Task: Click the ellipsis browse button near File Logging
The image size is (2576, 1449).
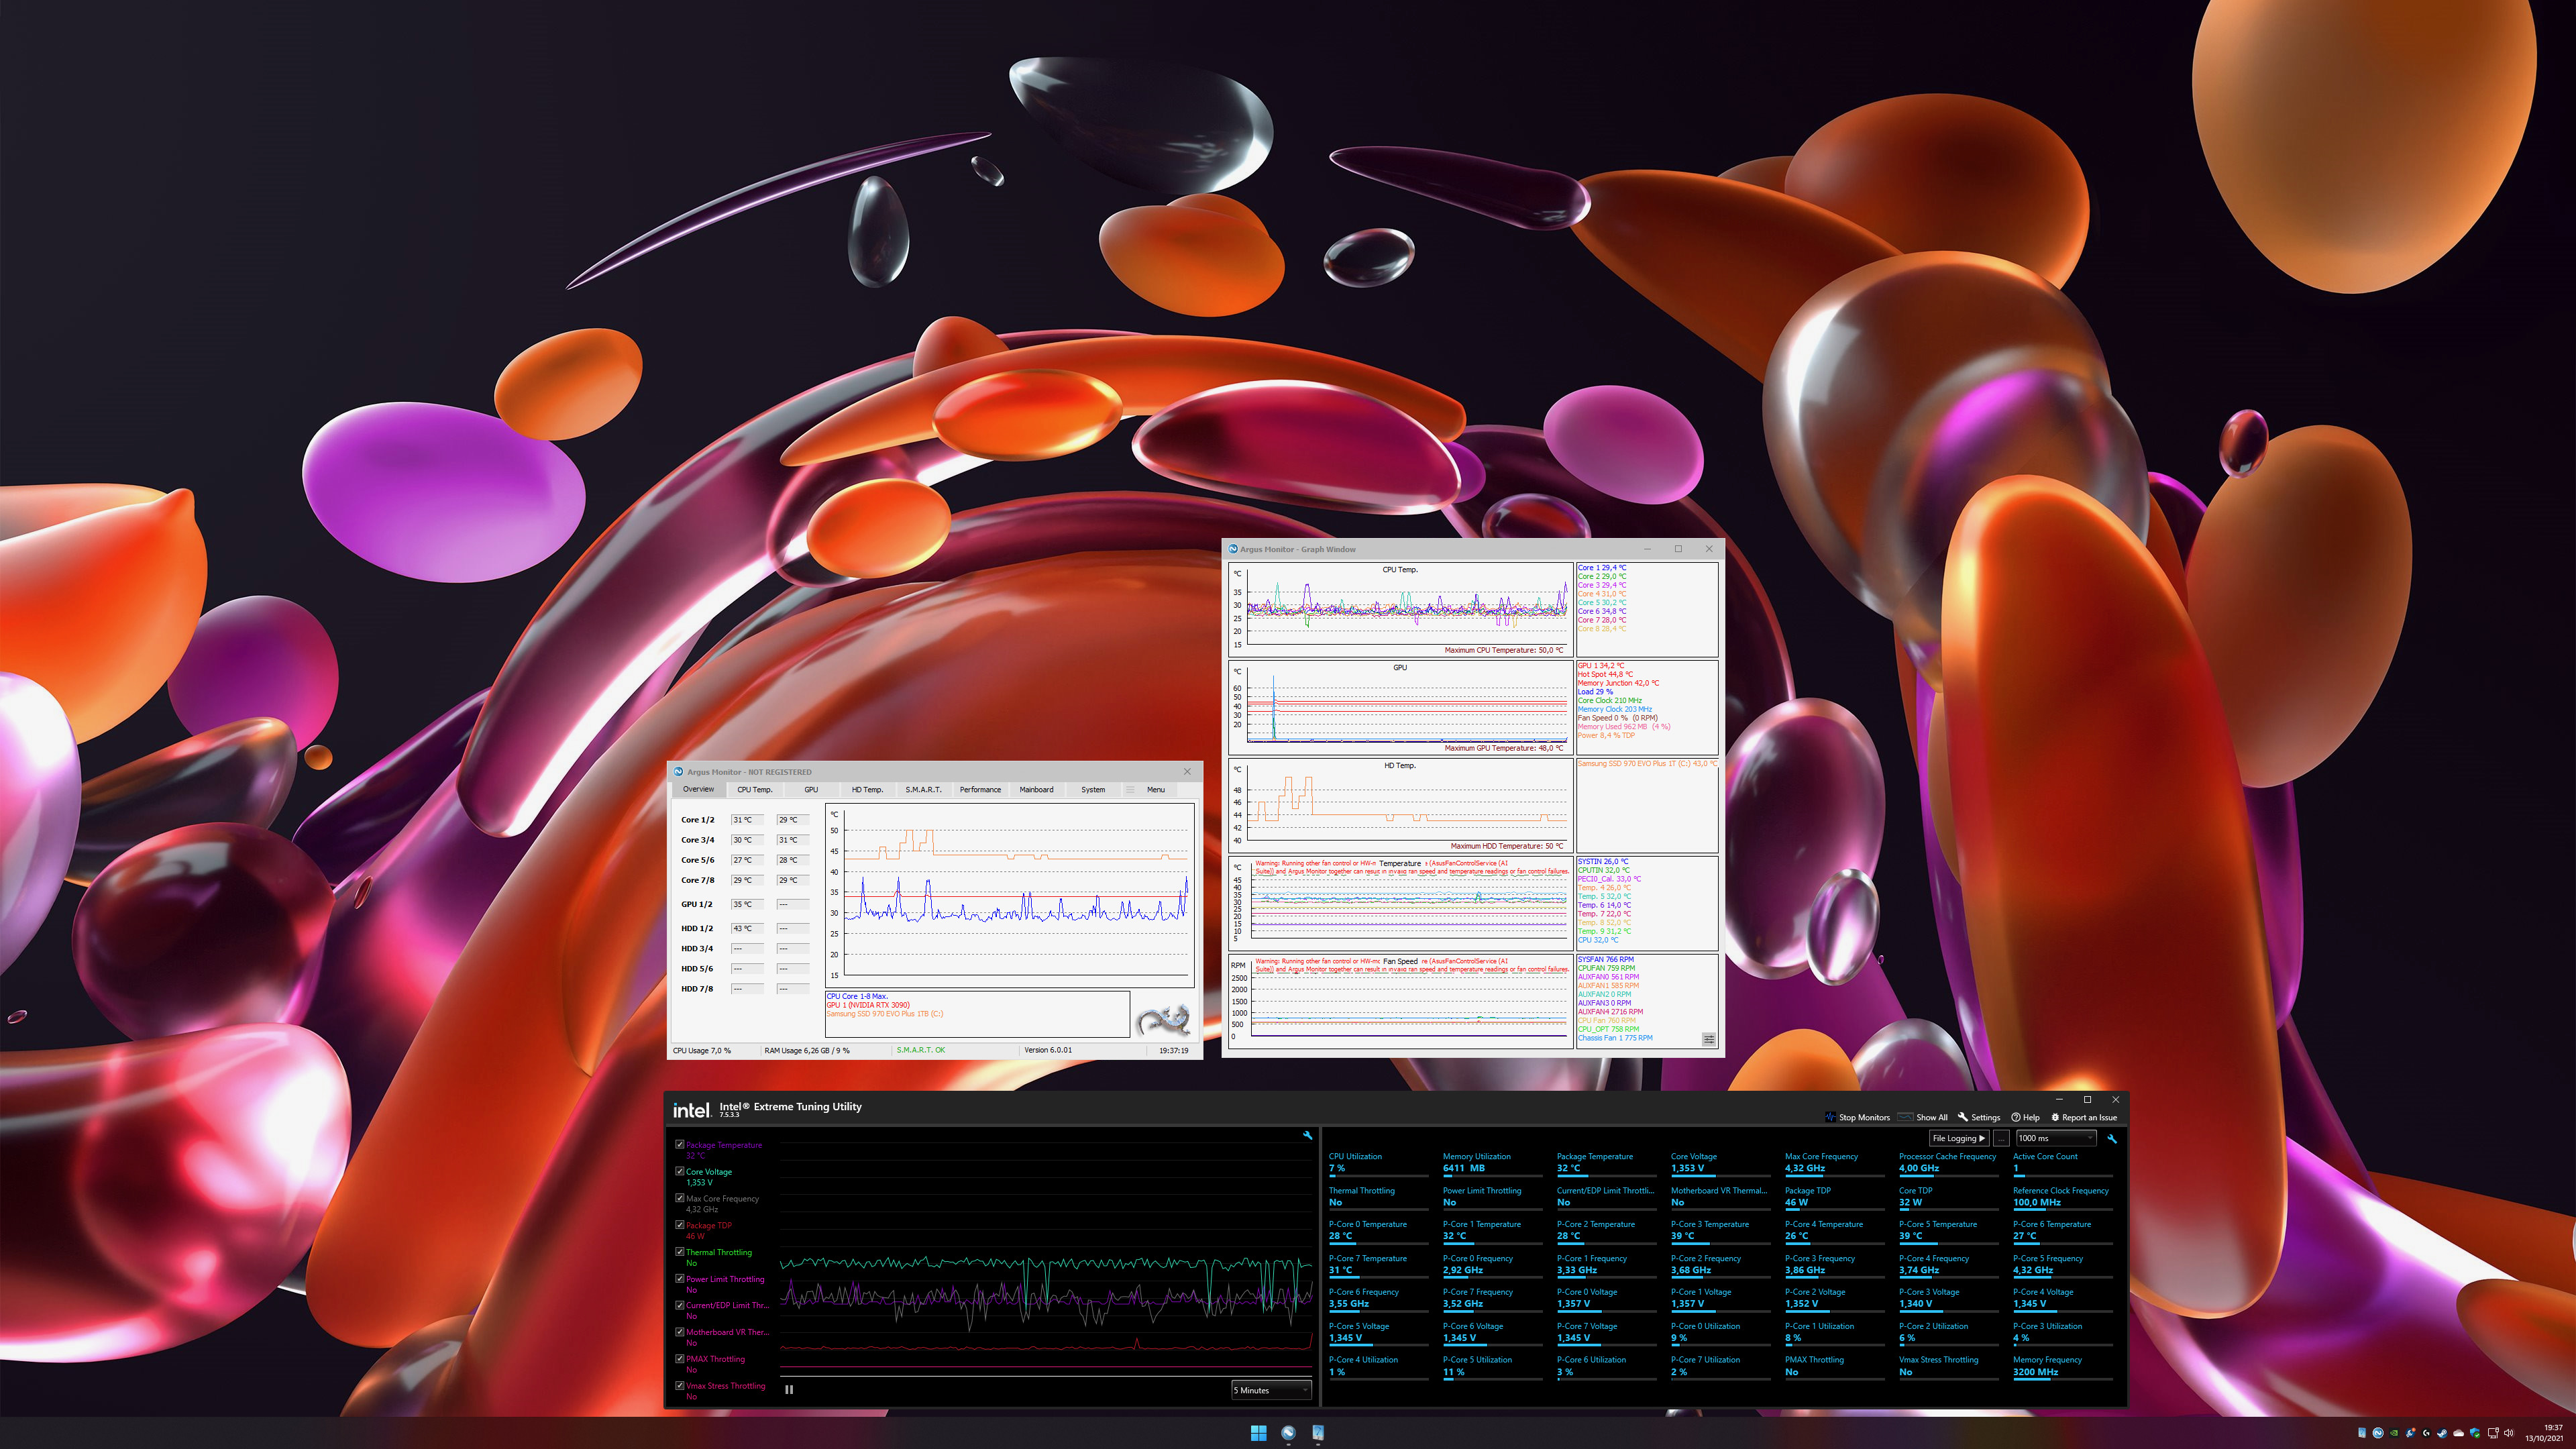Action: pos(2001,1138)
